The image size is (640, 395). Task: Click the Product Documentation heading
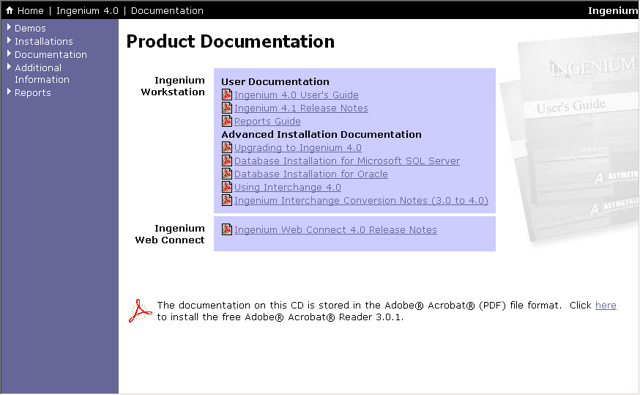point(230,42)
